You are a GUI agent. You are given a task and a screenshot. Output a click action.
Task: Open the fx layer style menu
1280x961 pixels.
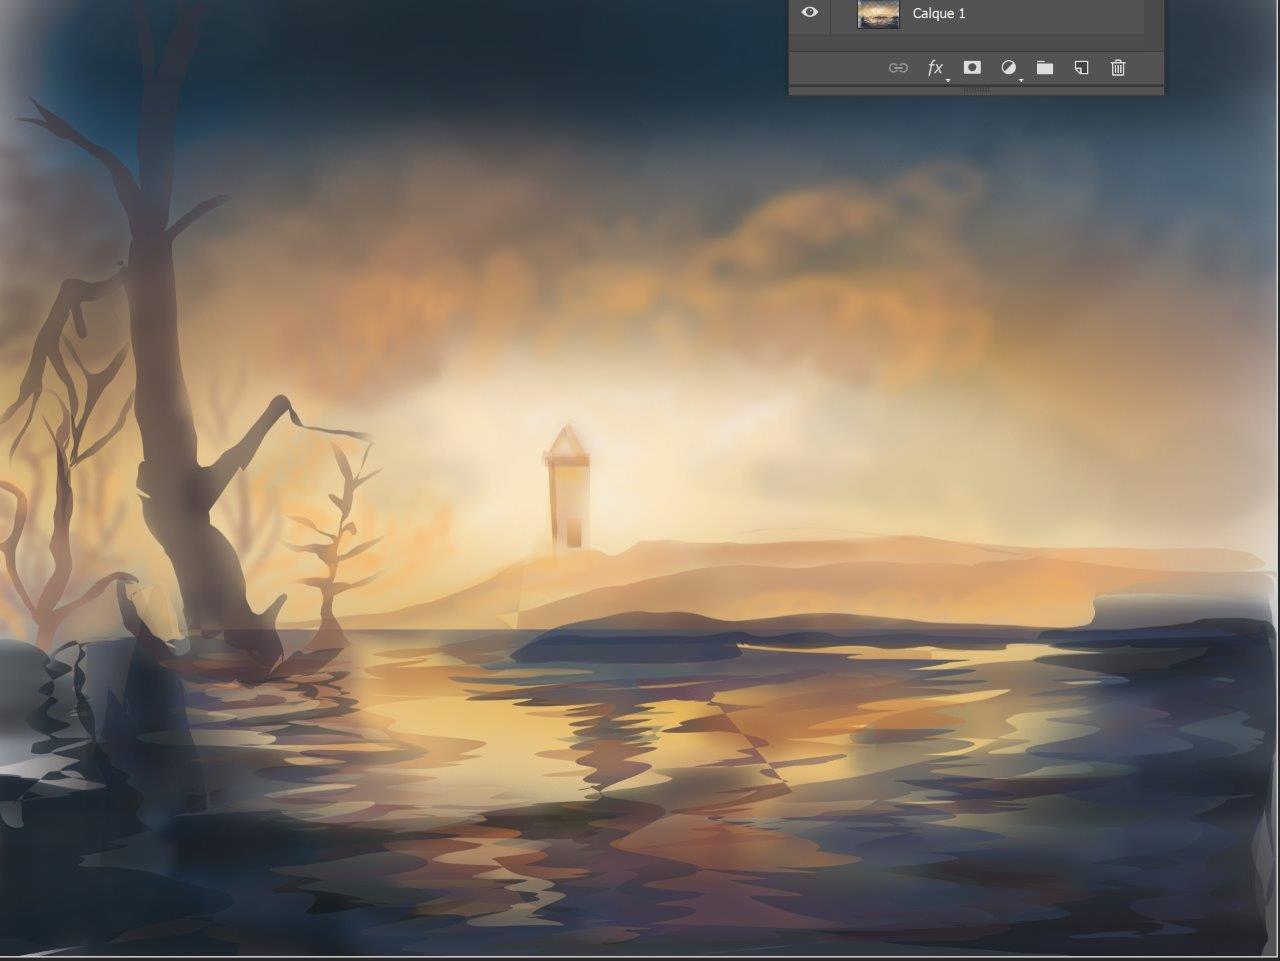click(x=935, y=68)
